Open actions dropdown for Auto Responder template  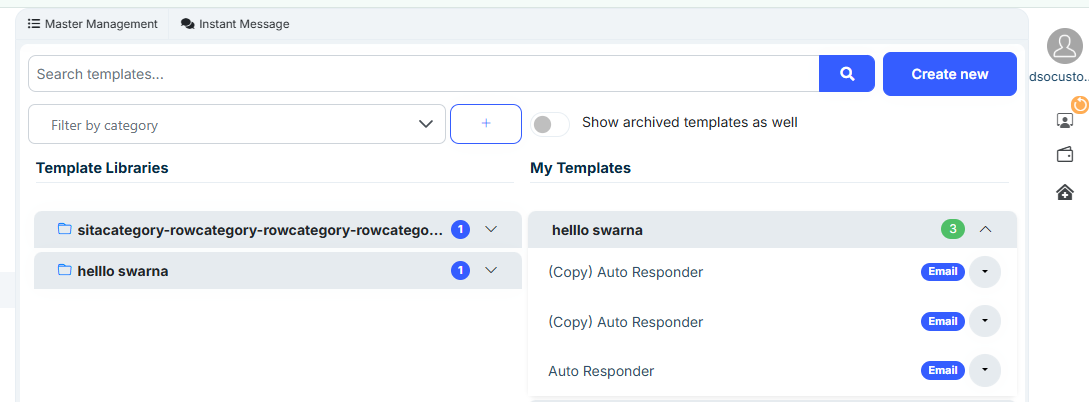[985, 370]
